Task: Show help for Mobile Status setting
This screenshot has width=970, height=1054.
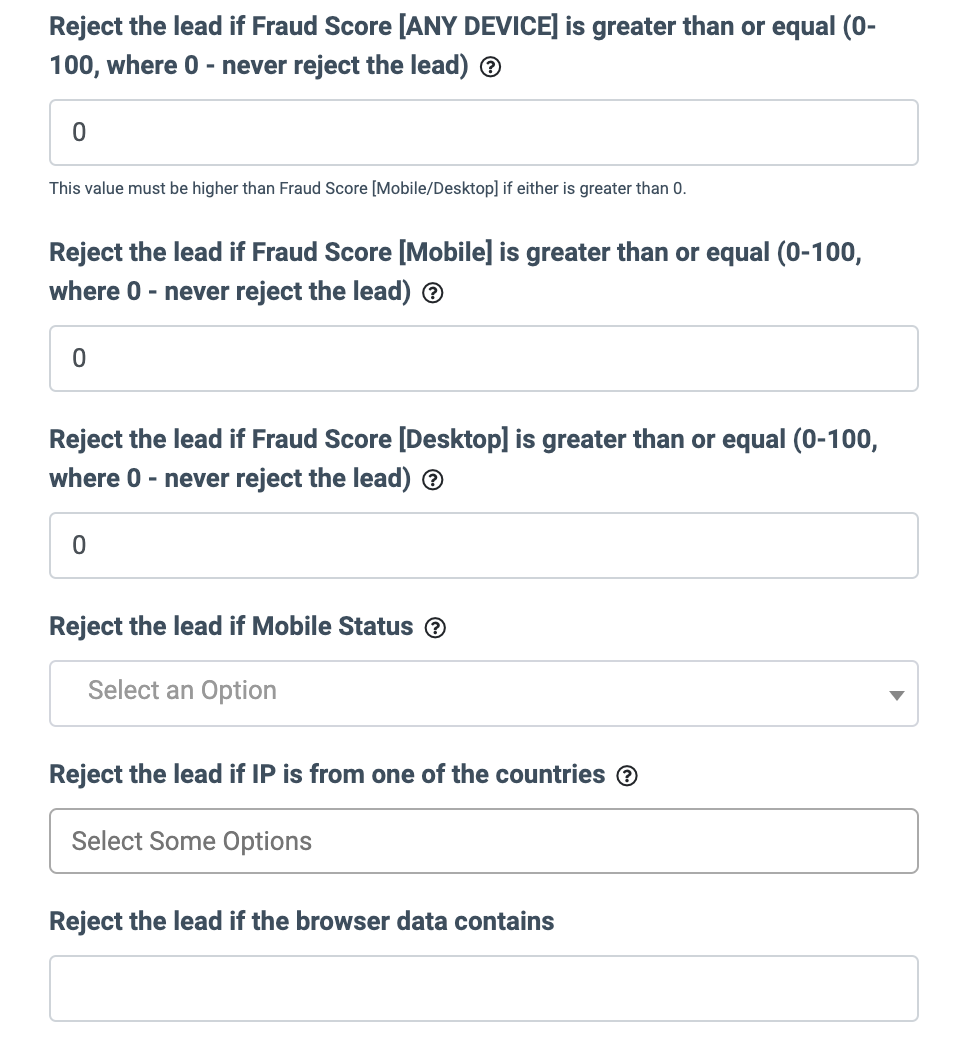Action: [435, 628]
